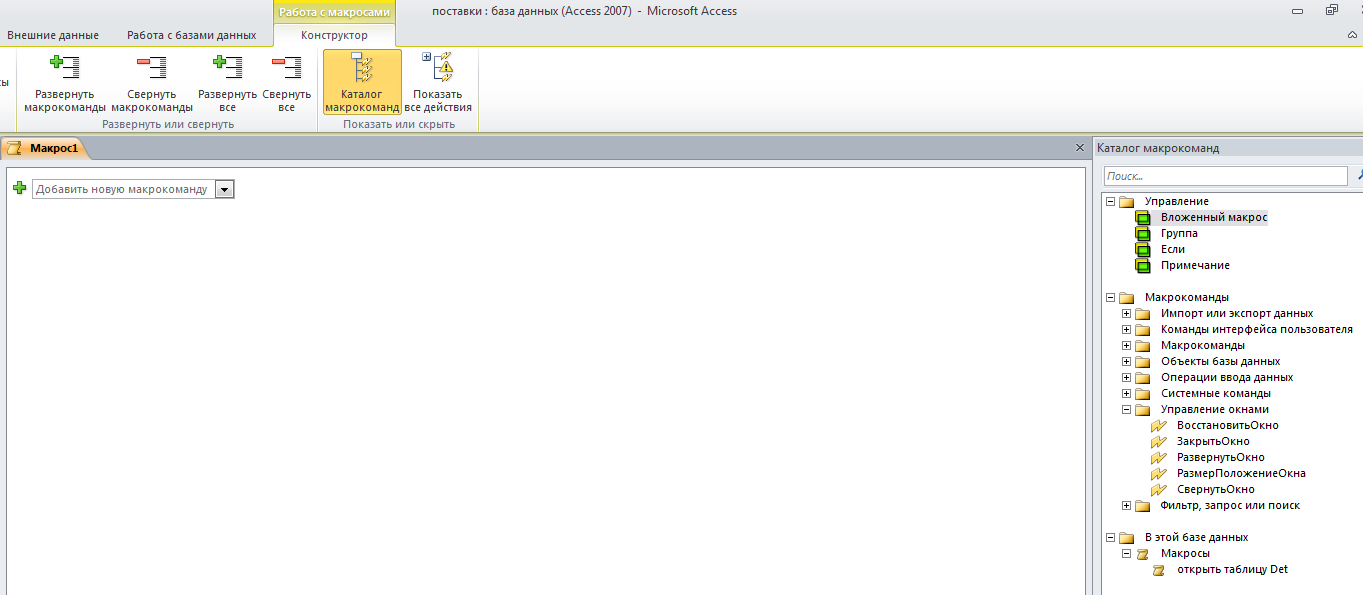
Task: Select РазмерПоложениеОкна action icon
Action: coord(1159,473)
